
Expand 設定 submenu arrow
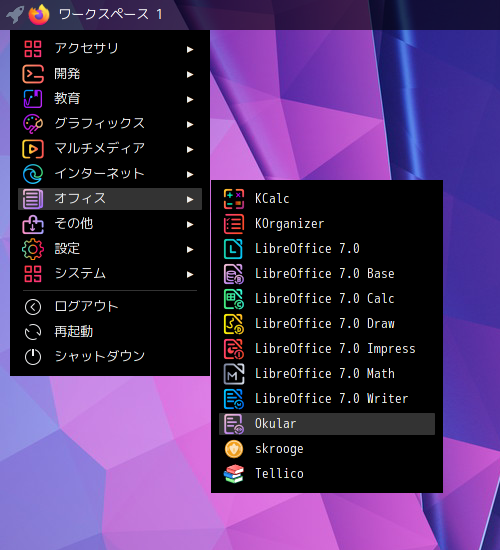[x=190, y=249]
